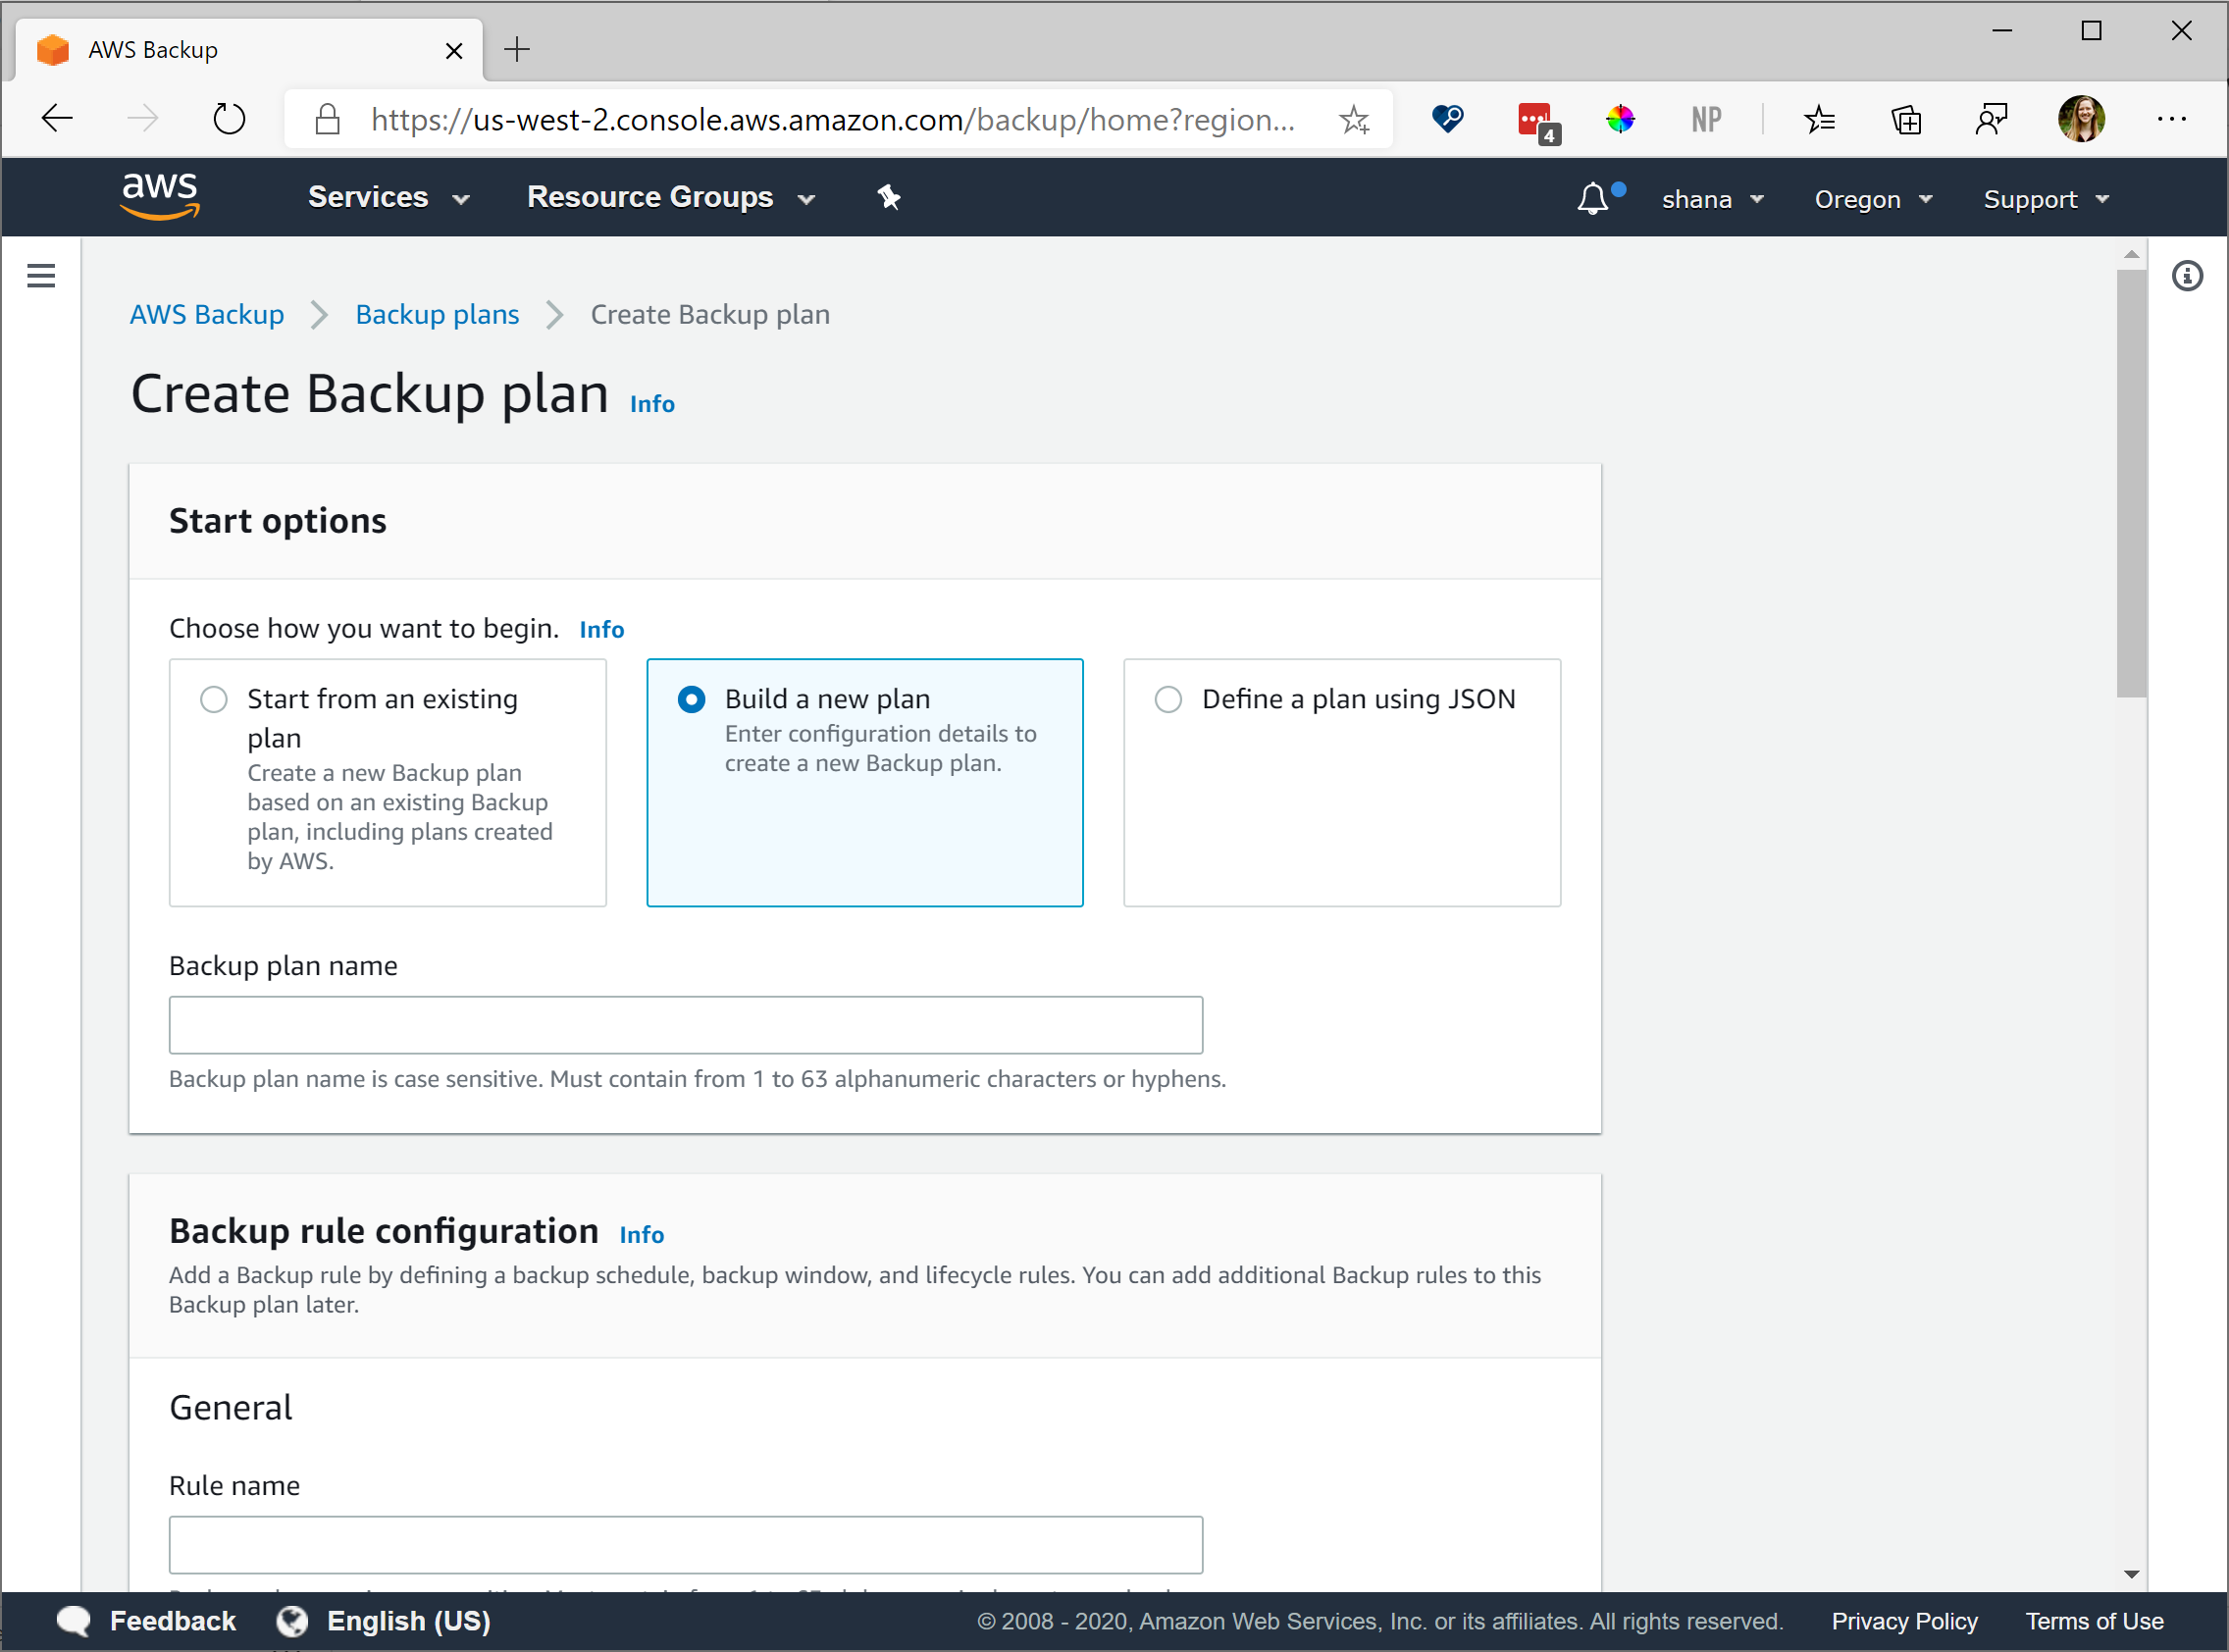Click the pin/pushpin icon in navbar
2229x1652 pixels.
888,196
